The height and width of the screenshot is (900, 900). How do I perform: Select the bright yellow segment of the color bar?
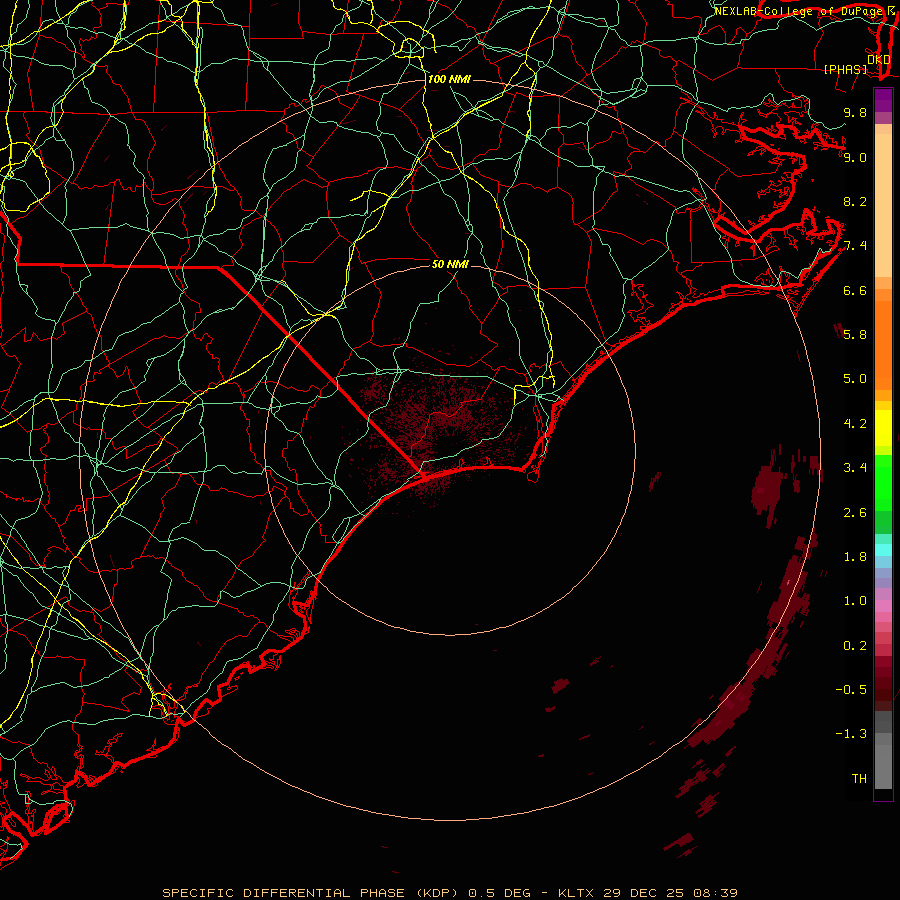[x=883, y=428]
